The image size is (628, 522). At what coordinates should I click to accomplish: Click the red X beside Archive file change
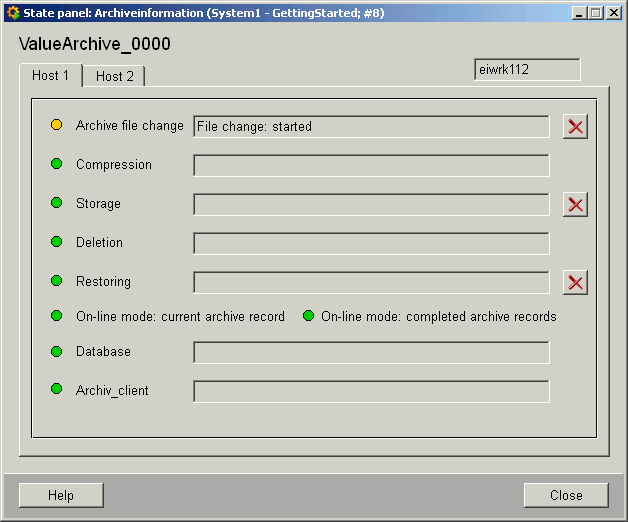click(575, 126)
